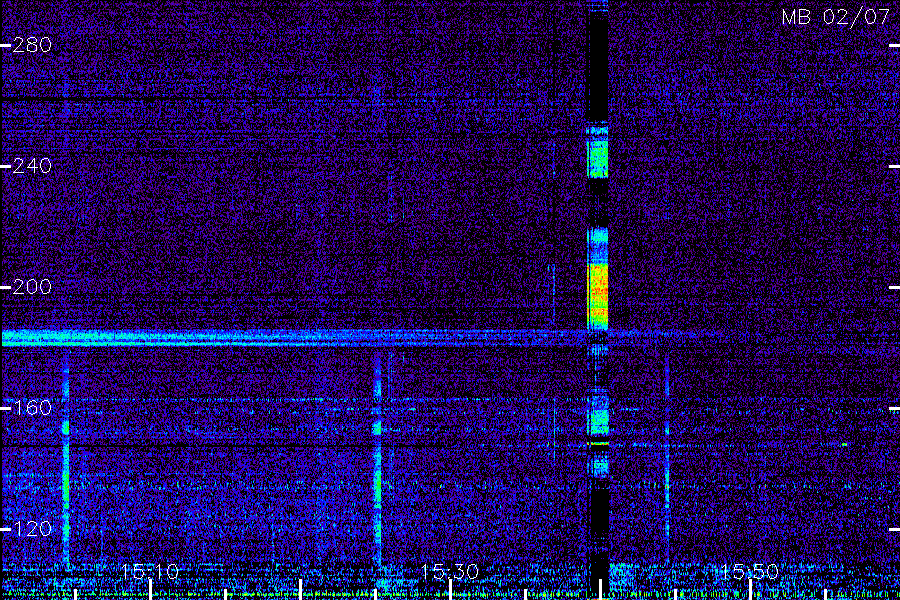
Task: Click the 240 frequency axis label
Action: [x=32, y=166]
